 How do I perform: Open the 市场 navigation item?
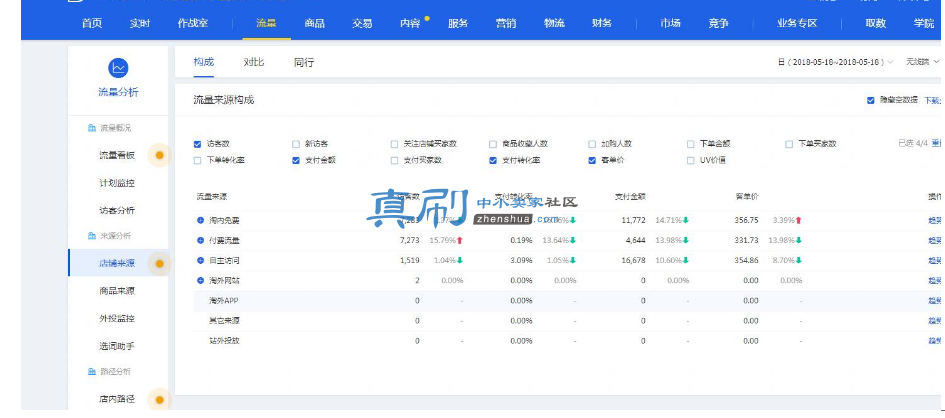[x=670, y=23]
